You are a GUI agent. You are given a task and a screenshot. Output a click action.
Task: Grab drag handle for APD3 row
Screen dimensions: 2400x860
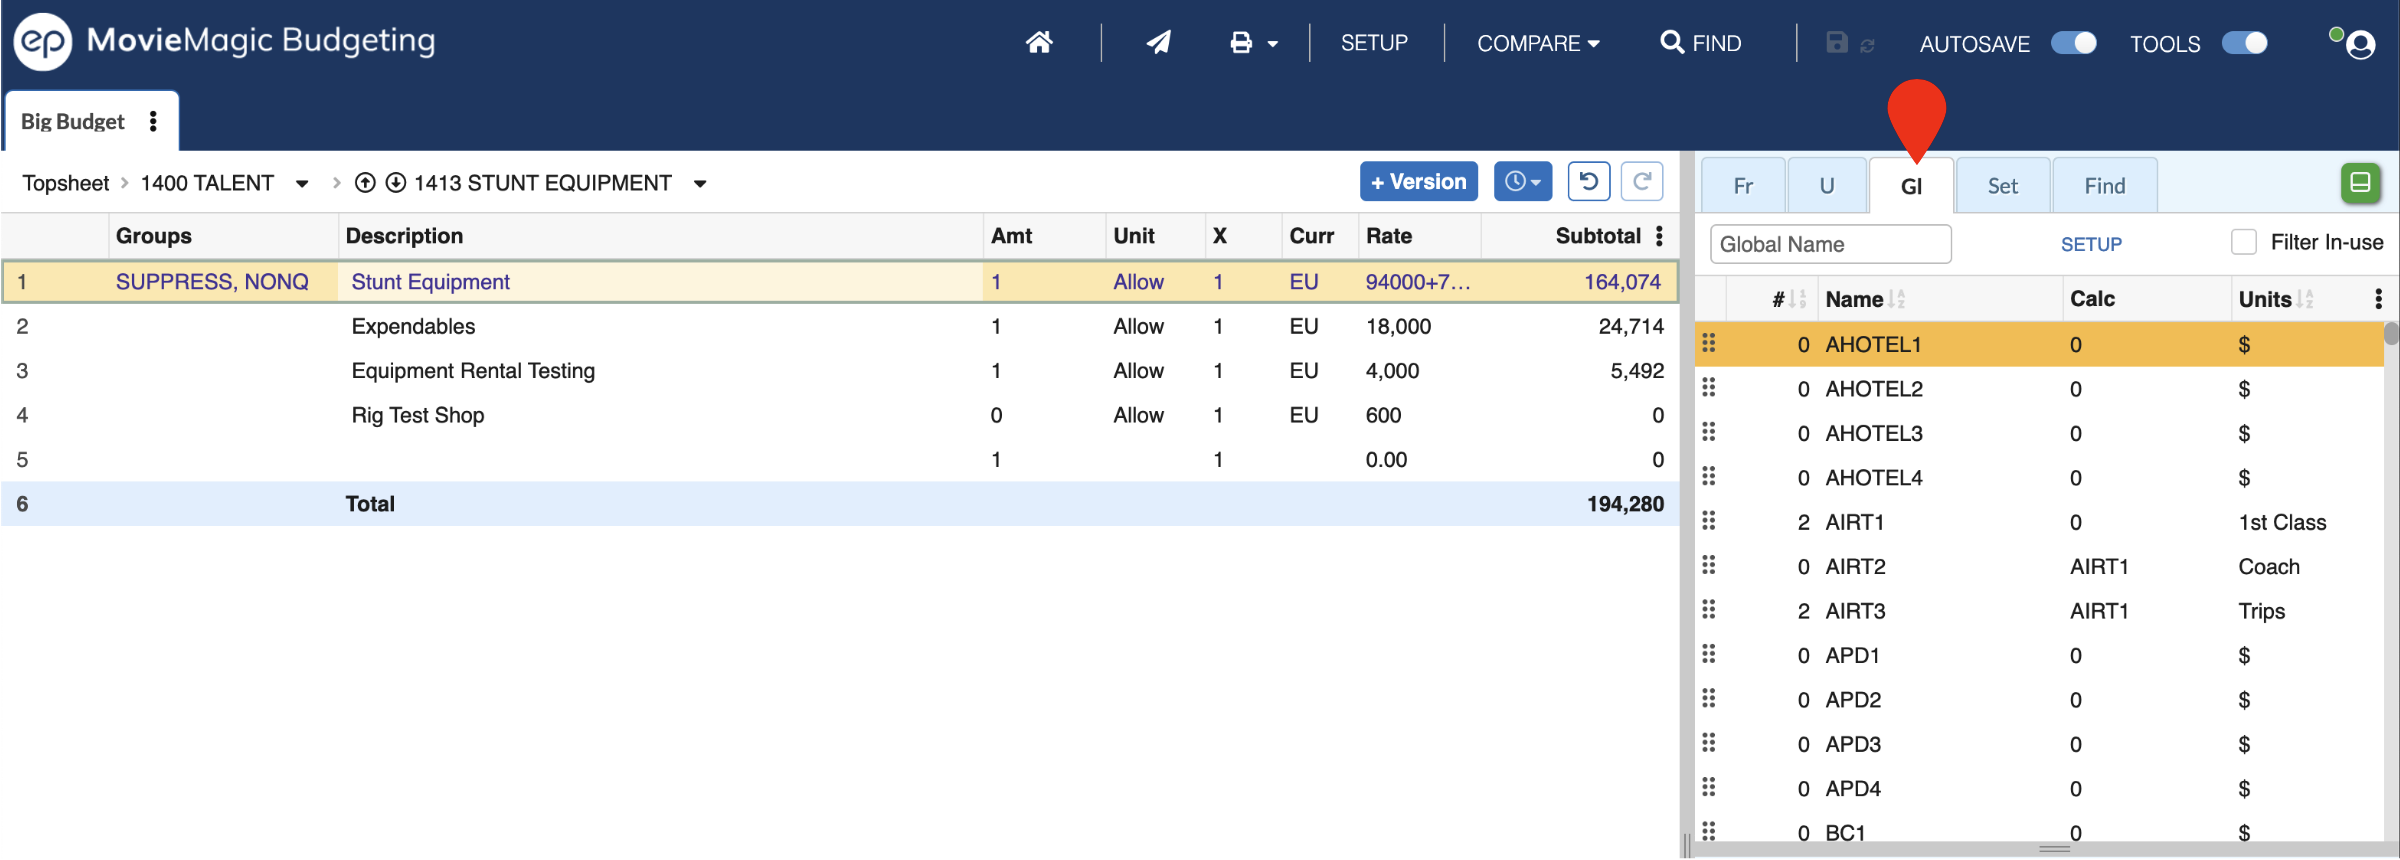coord(1709,742)
